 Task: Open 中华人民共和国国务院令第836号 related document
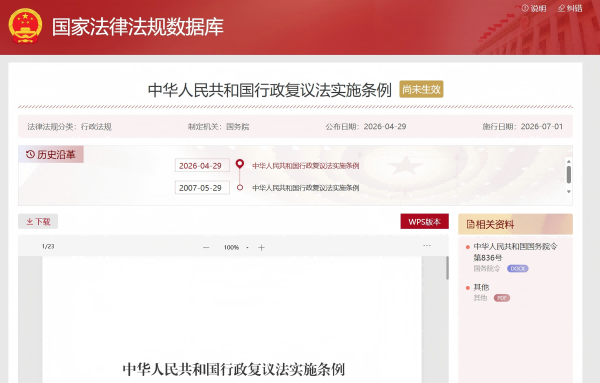pos(515,252)
